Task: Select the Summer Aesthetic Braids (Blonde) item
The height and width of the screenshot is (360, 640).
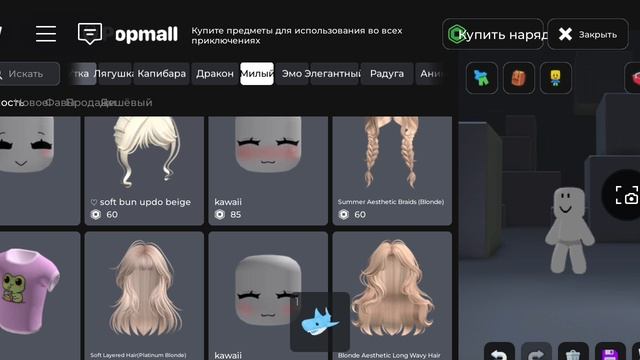Action: click(392, 171)
